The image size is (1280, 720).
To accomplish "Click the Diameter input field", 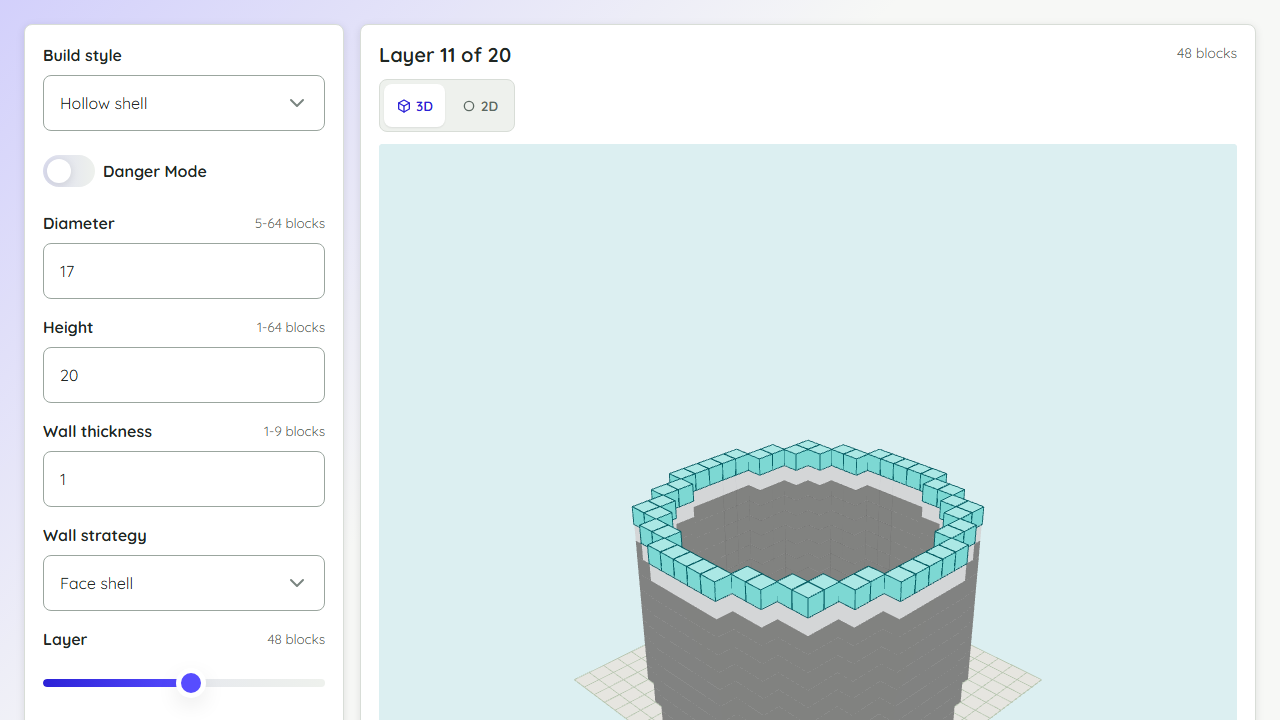I will (x=184, y=271).
